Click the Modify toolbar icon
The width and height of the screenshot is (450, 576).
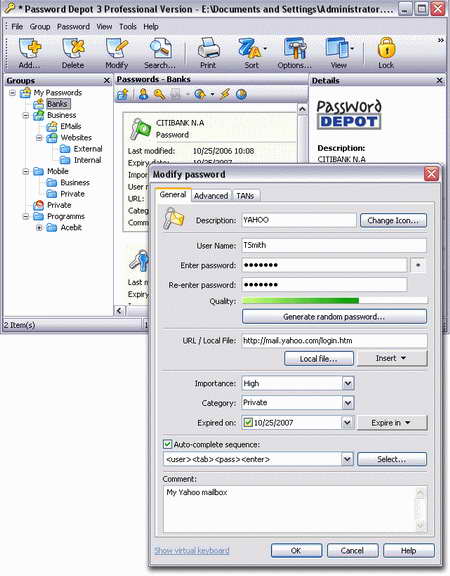pos(116,53)
